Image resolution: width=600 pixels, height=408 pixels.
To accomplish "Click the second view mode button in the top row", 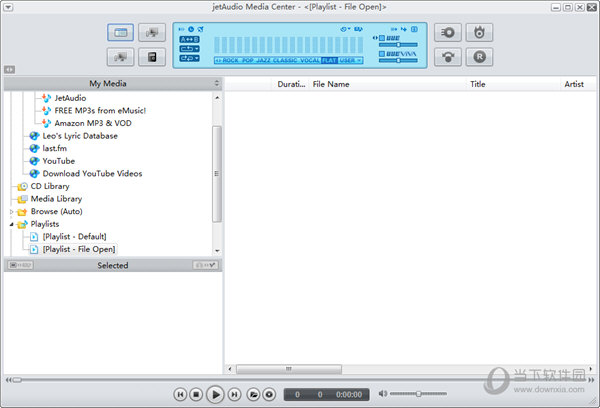I will click(x=152, y=33).
